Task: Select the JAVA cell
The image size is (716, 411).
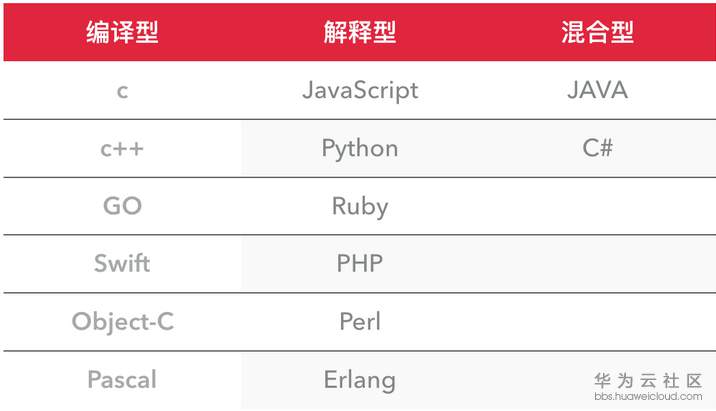Action: [x=597, y=91]
